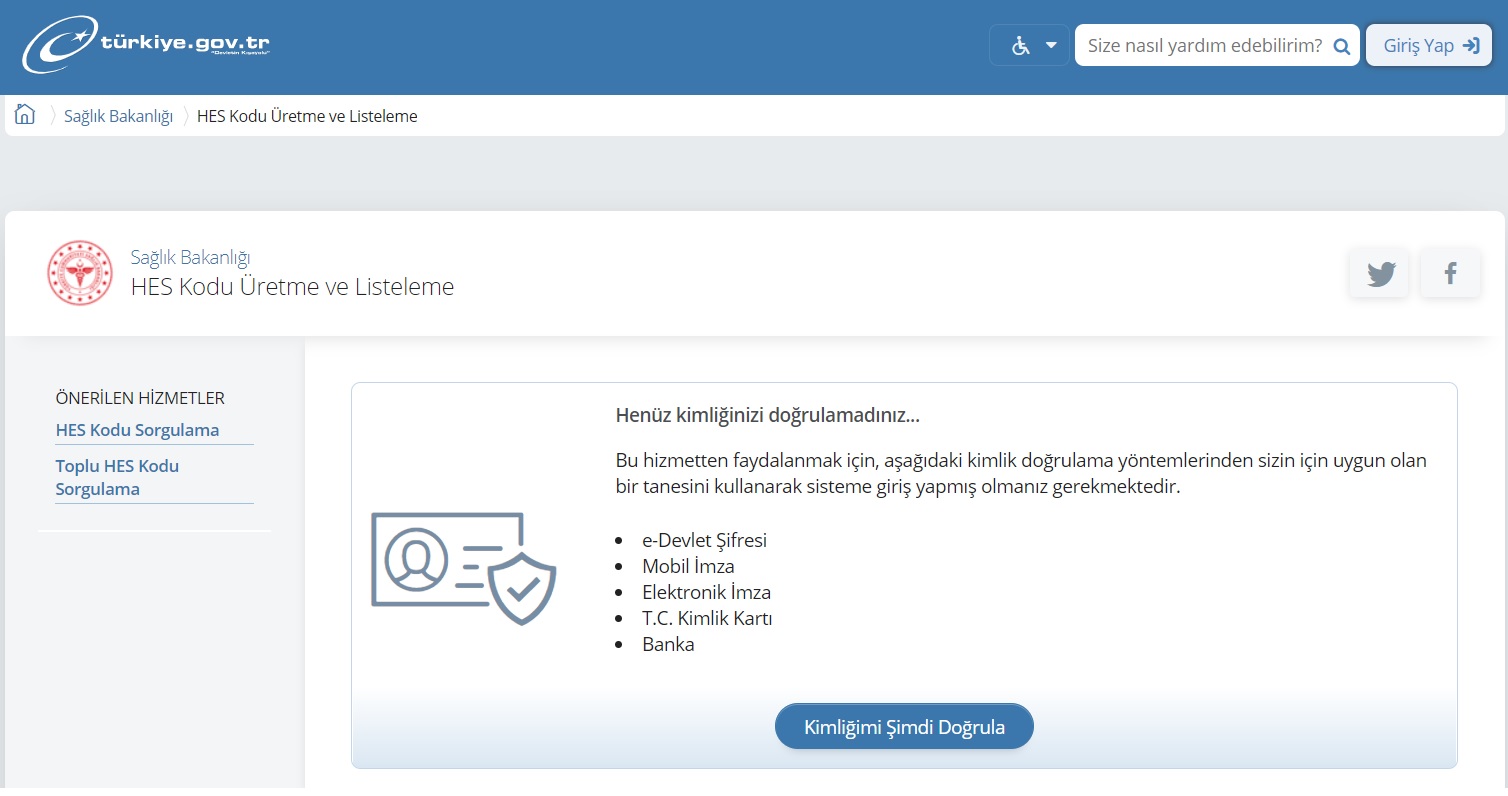
Task: Click the identity card shield illustration
Action: pyautogui.click(x=463, y=568)
